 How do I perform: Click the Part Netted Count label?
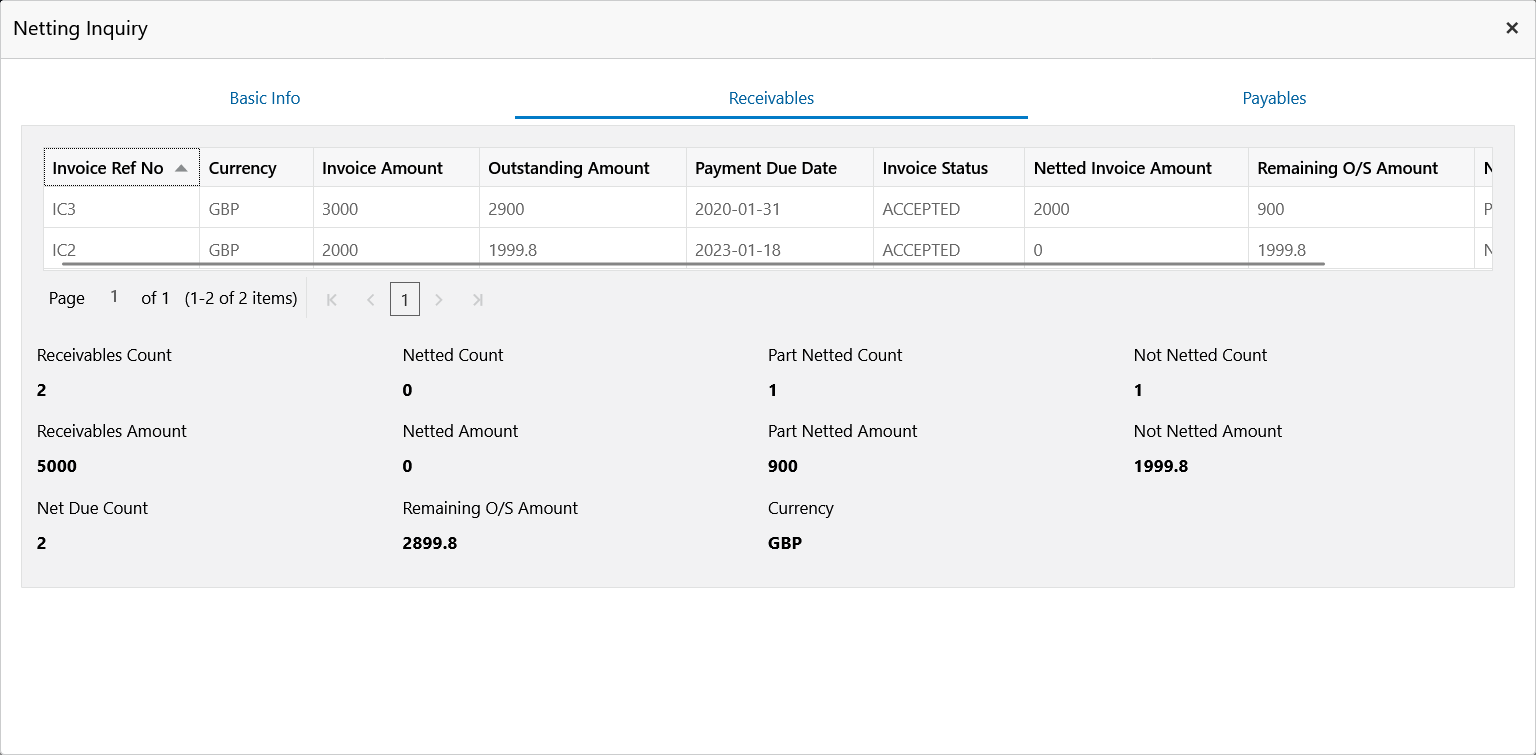click(x=835, y=355)
